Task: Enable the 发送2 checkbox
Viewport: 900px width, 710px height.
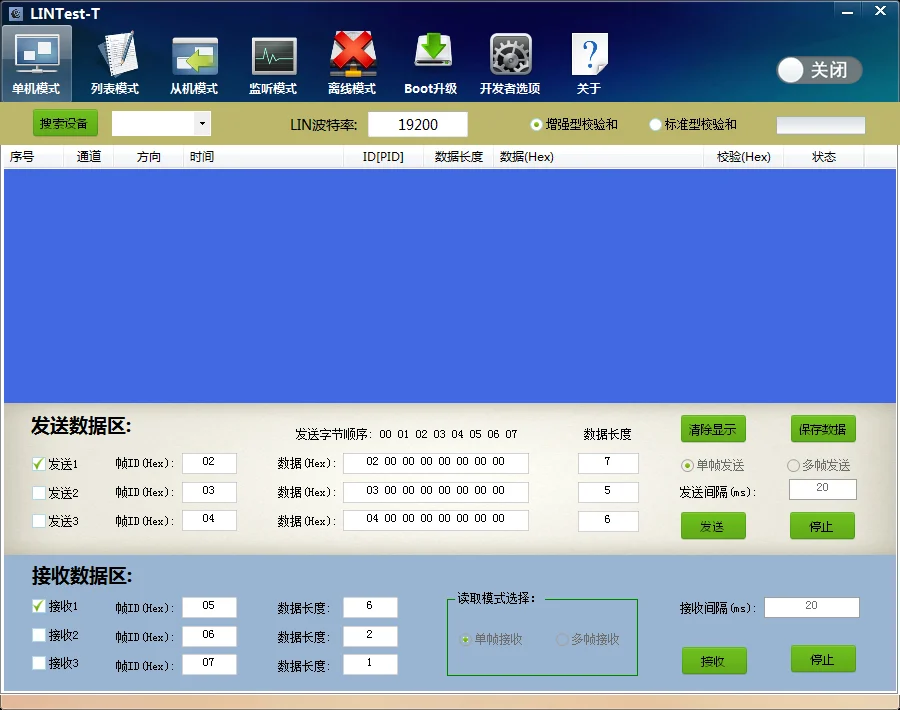Action: click(x=39, y=493)
